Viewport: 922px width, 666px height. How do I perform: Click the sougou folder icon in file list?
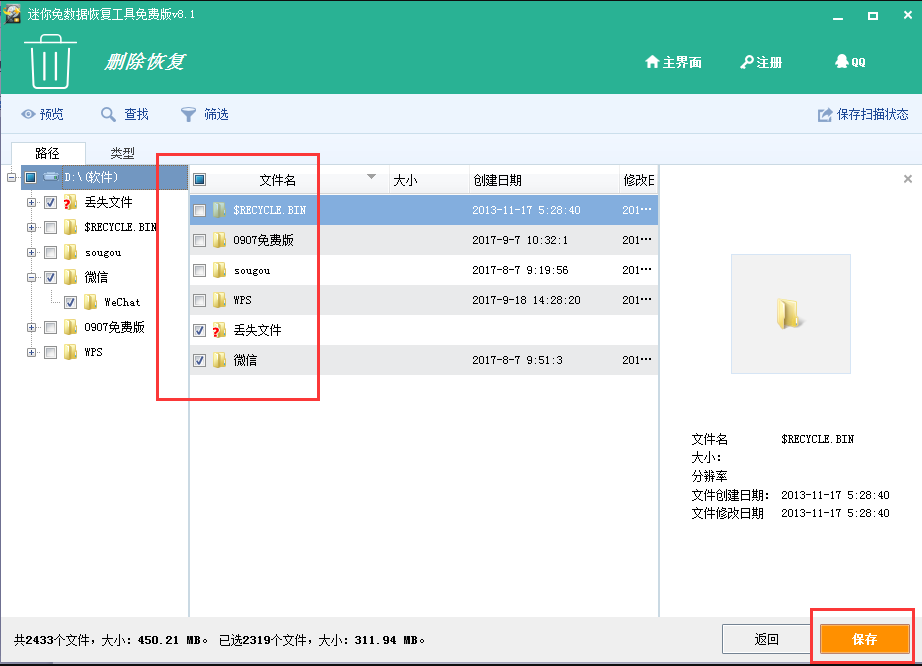coord(219,270)
